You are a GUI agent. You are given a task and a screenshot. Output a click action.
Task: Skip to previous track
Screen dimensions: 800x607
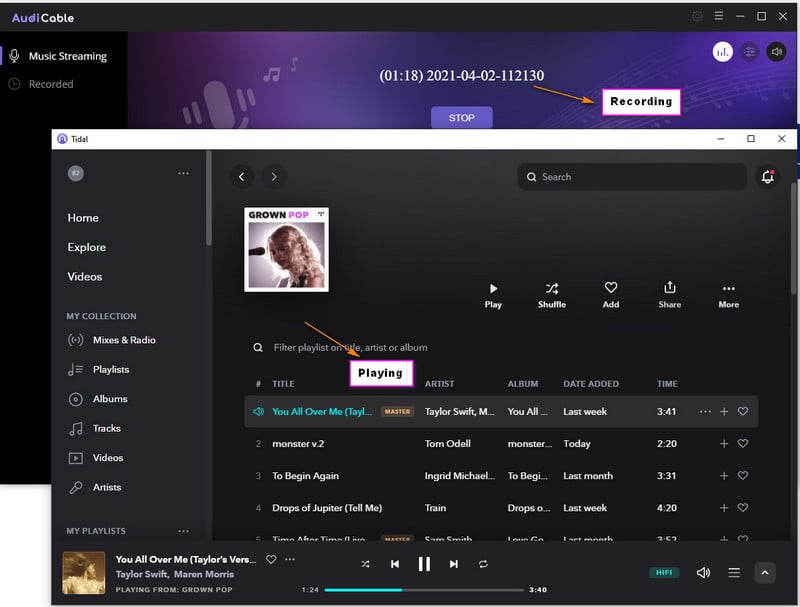(x=395, y=564)
